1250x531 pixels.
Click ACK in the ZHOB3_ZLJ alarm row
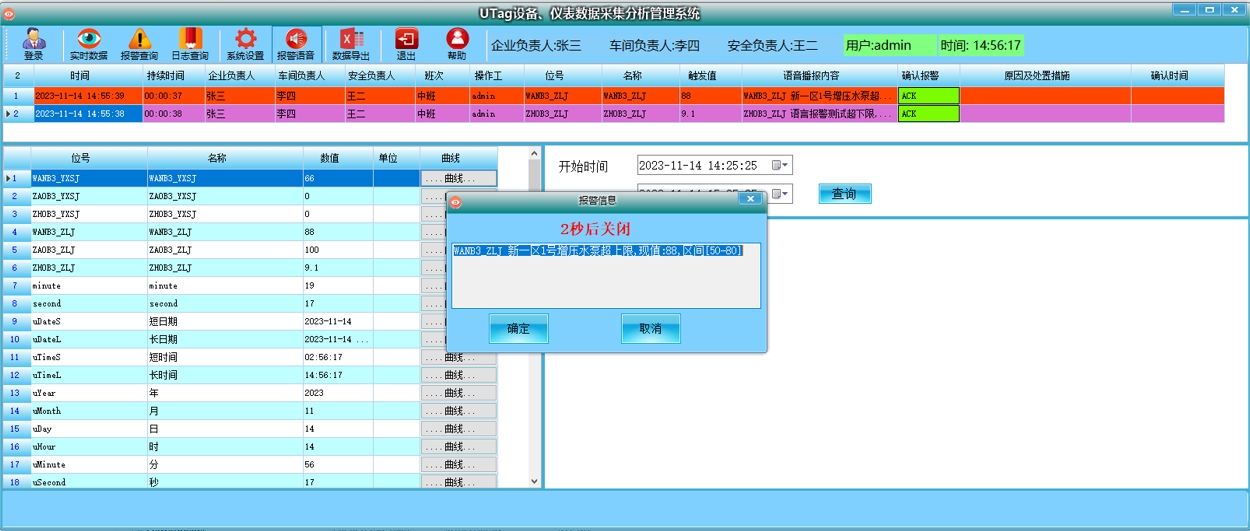coord(928,114)
